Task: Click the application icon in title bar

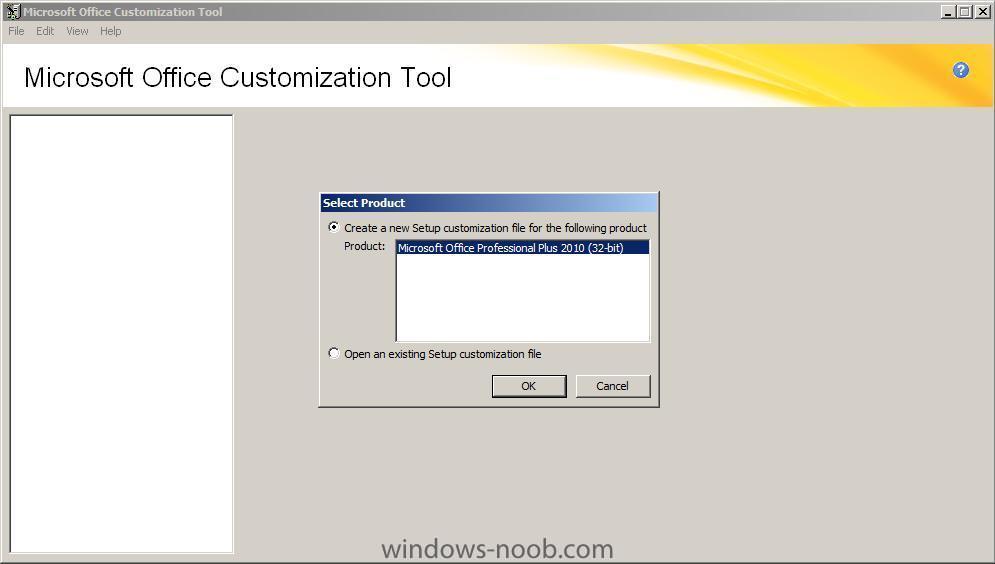Action: pyautogui.click(x=13, y=11)
